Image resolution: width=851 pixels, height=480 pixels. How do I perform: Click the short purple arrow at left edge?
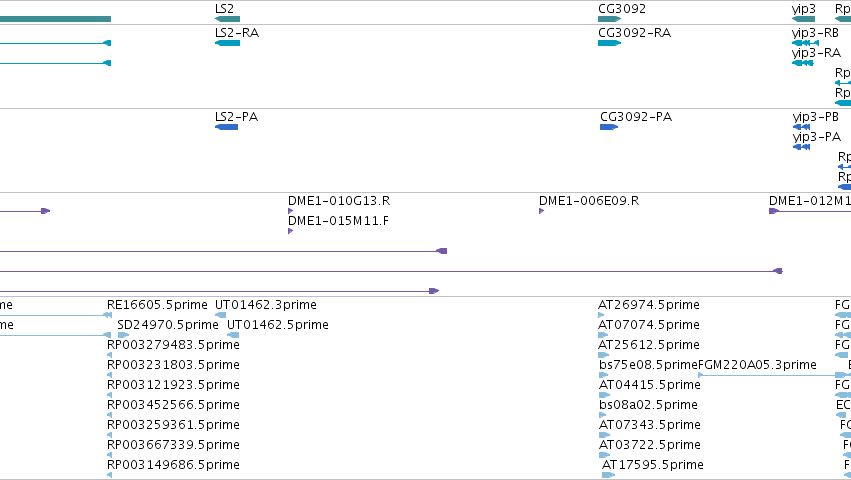(25, 211)
